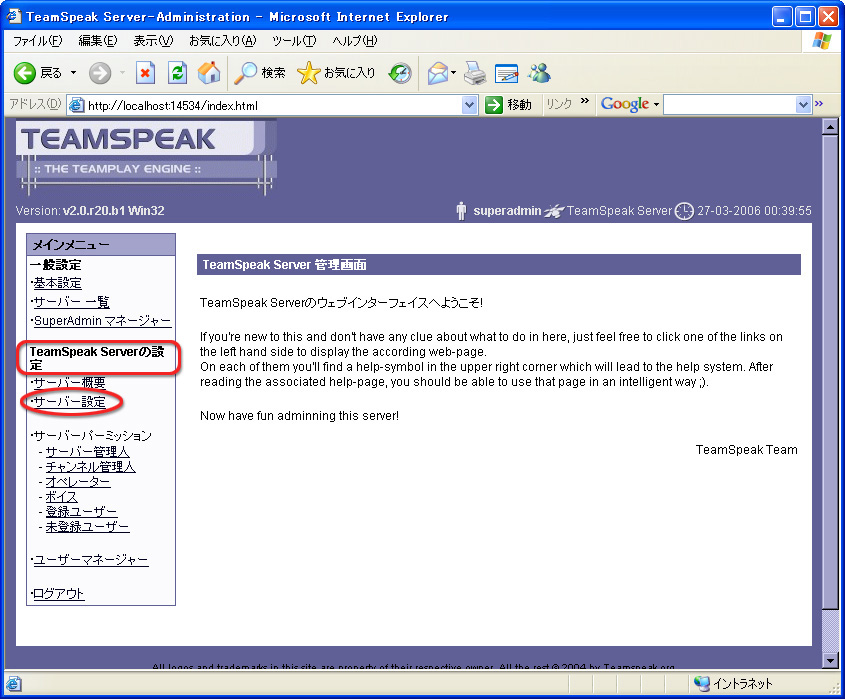
Task: Click the address bar page icon
Action: [x=77, y=105]
